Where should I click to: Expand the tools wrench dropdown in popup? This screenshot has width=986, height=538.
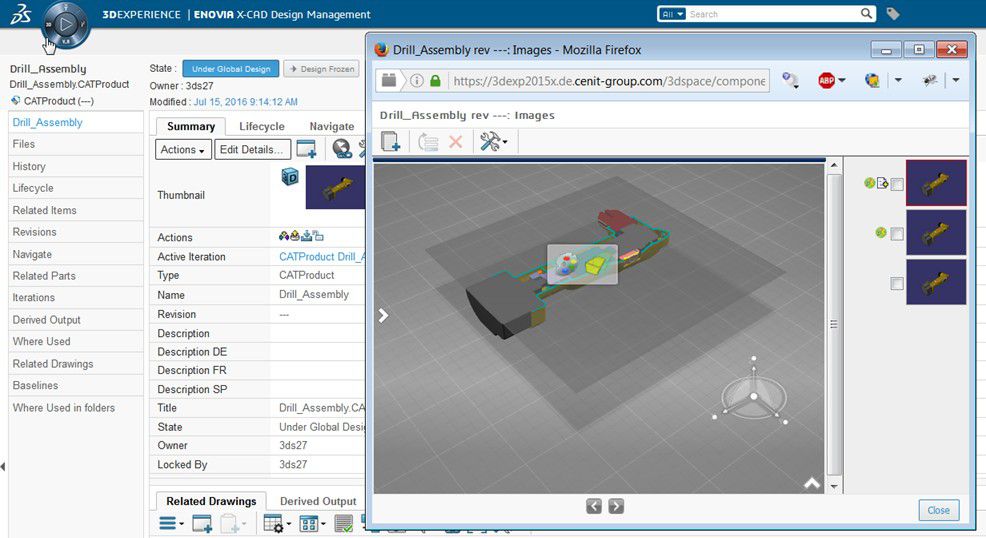coord(494,142)
